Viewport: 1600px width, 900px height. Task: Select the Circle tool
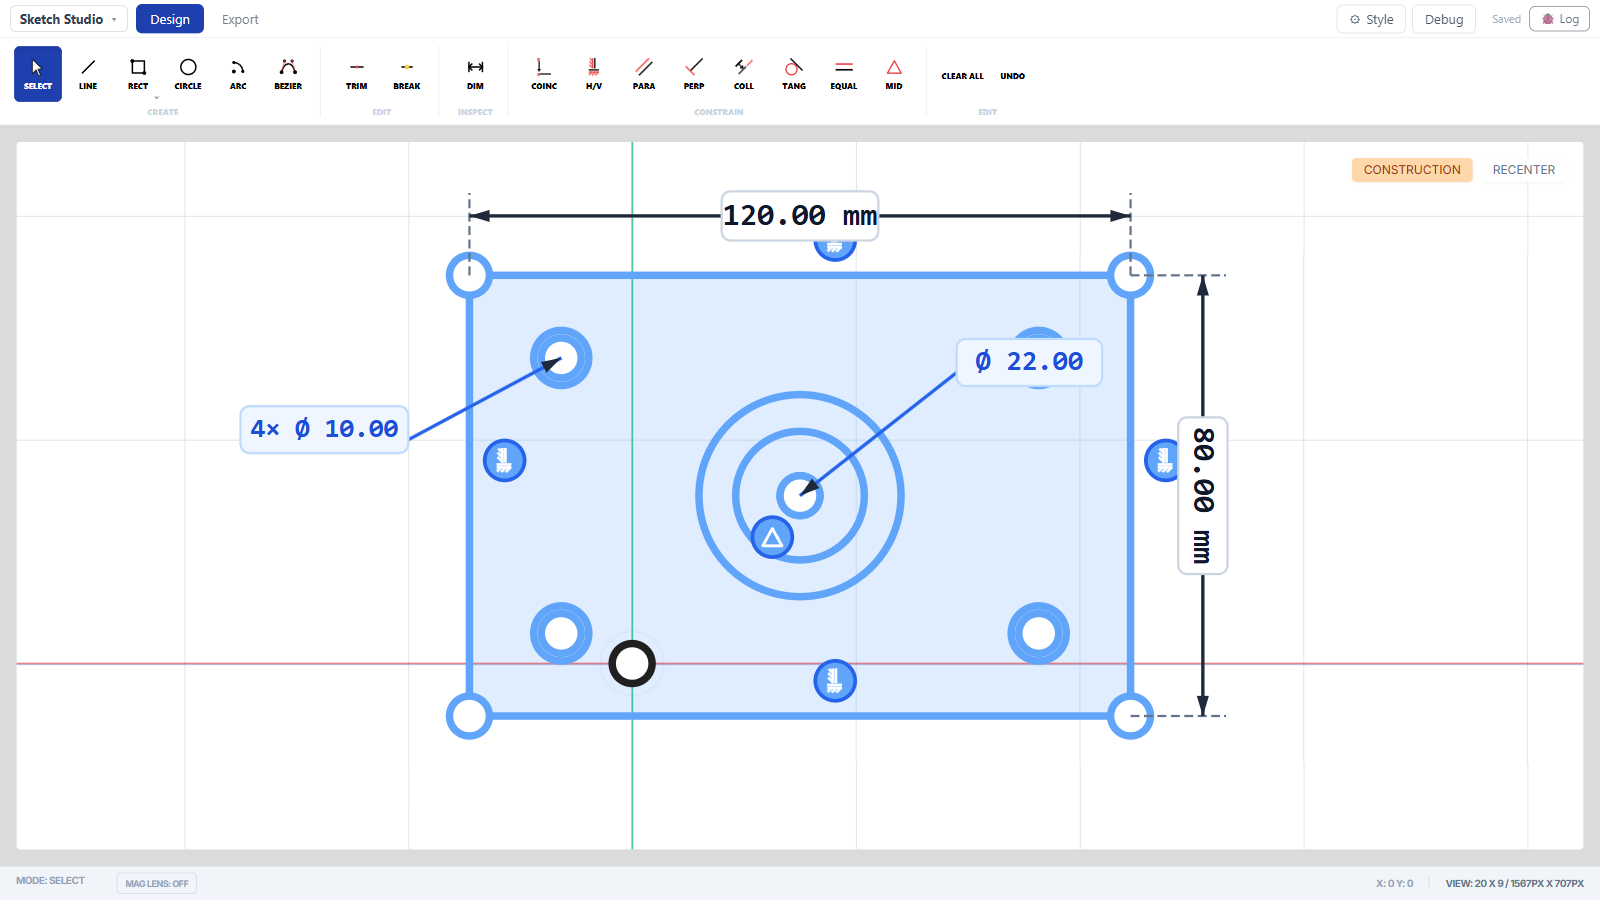(188, 74)
